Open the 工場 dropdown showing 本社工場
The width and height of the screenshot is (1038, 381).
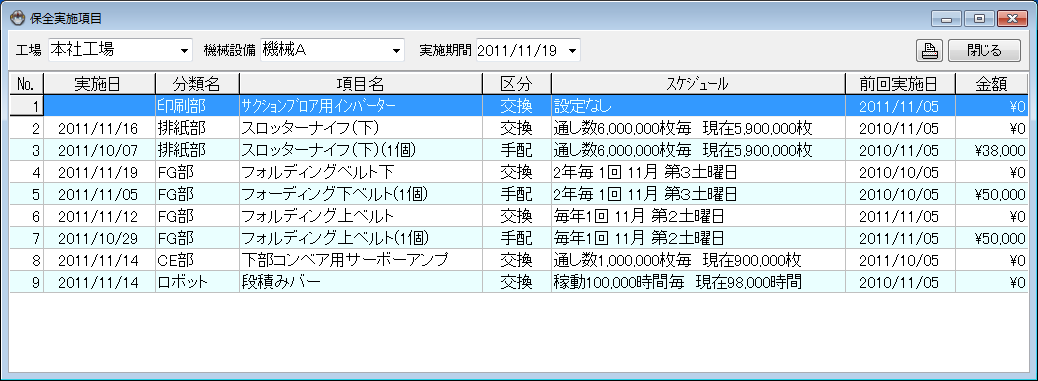[120, 50]
